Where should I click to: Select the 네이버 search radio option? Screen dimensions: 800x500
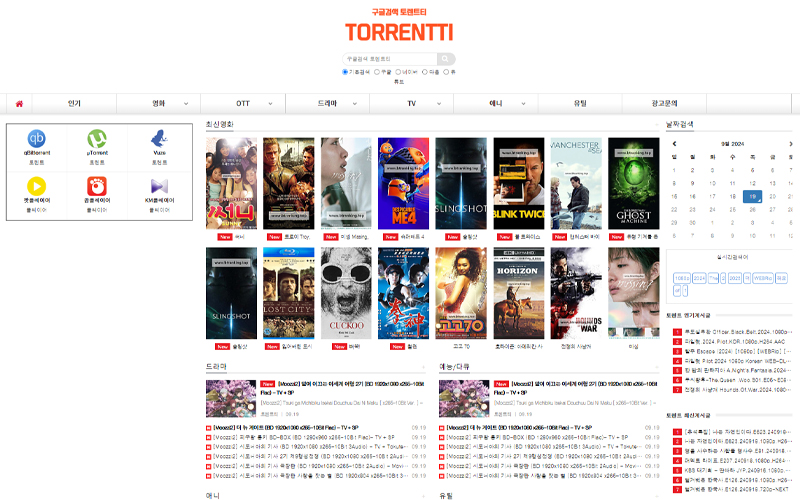[398, 72]
